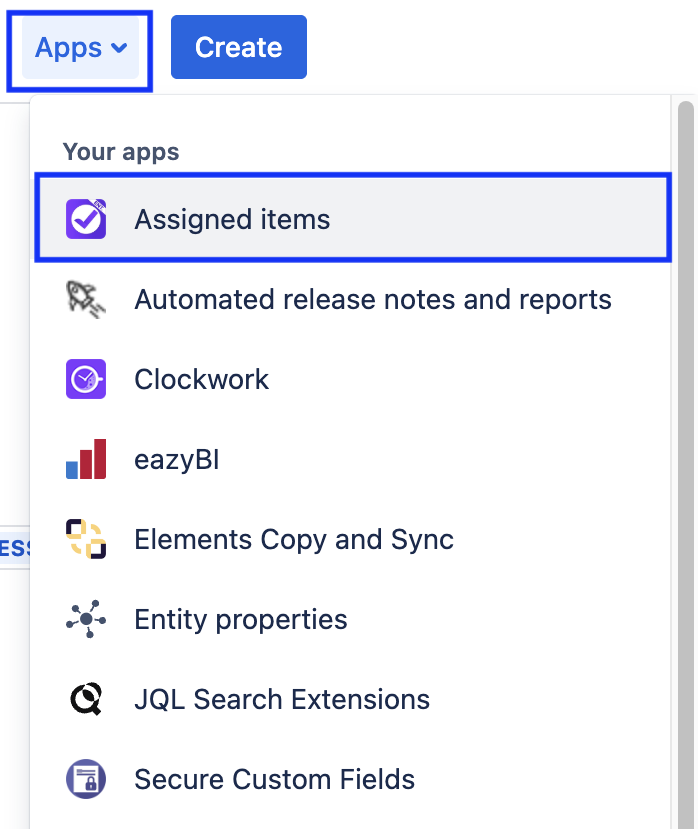Click the Assigned items checkmark icon
Viewport: 698px width, 829px height.
pos(86,219)
